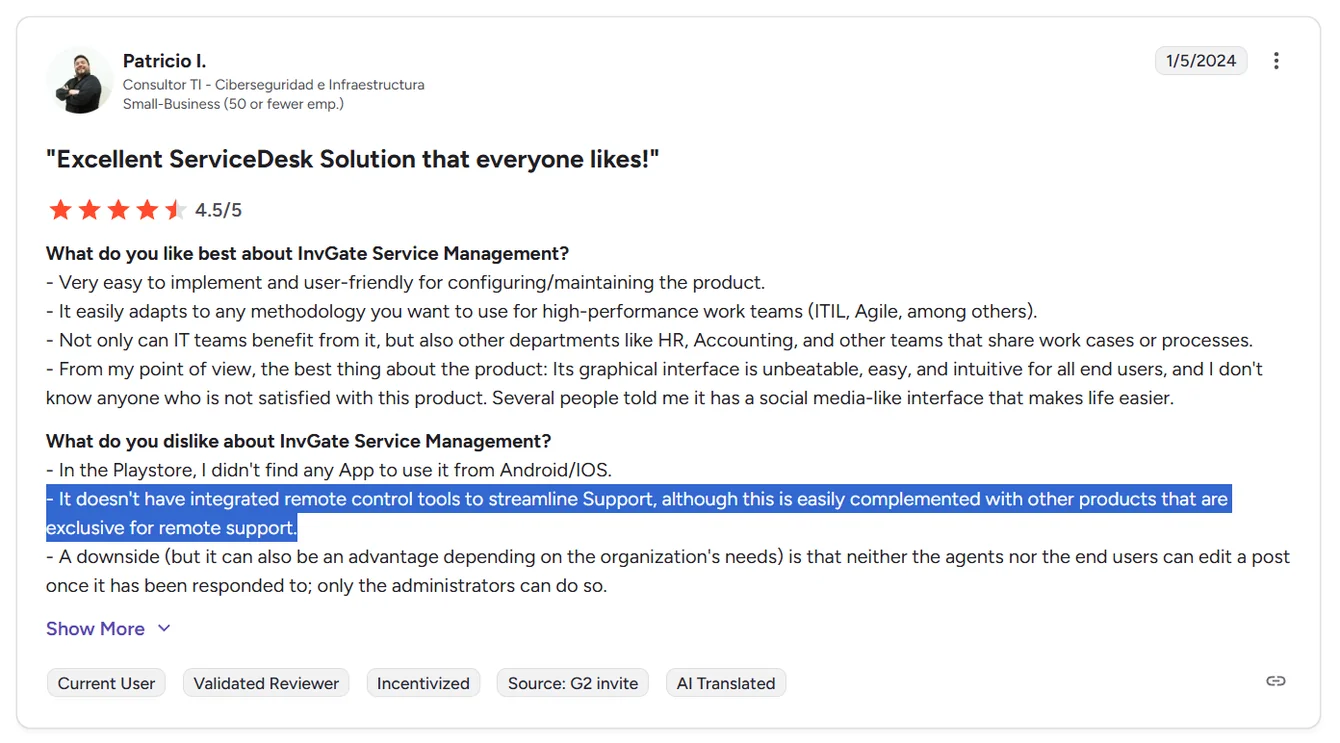This screenshot has height=743, width=1340.
Task: Click the Show More chevron arrow
Action: coord(164,628)
